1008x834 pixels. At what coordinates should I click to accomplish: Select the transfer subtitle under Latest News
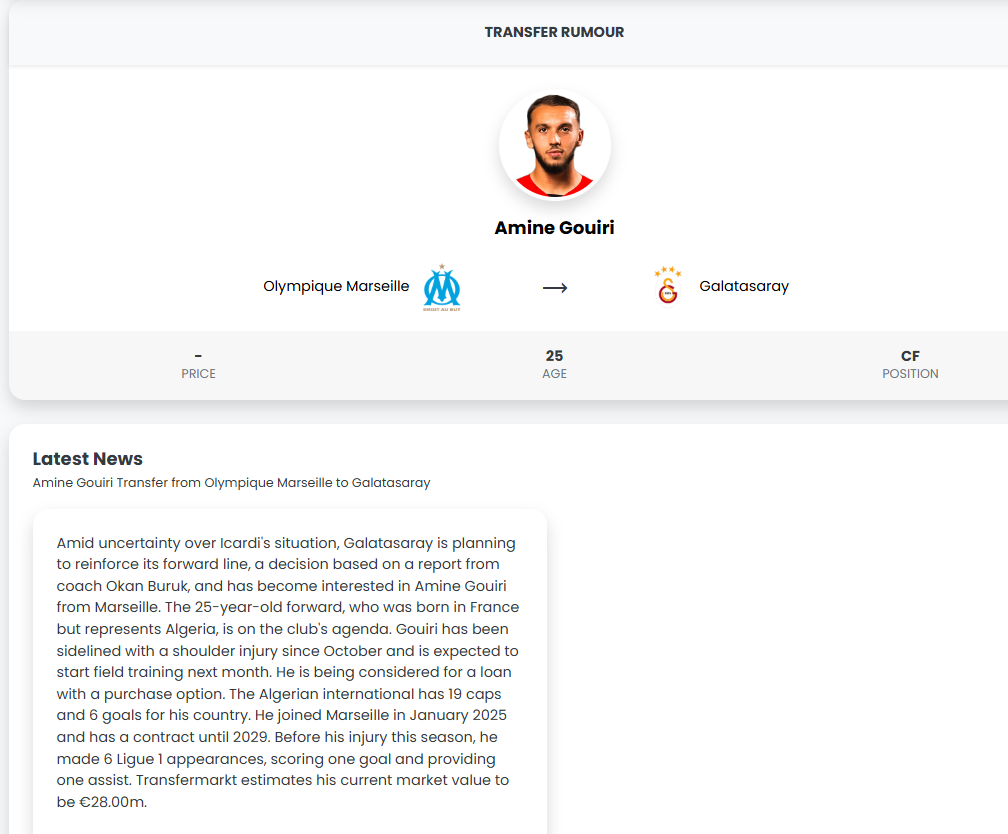(x=230, y=482)
